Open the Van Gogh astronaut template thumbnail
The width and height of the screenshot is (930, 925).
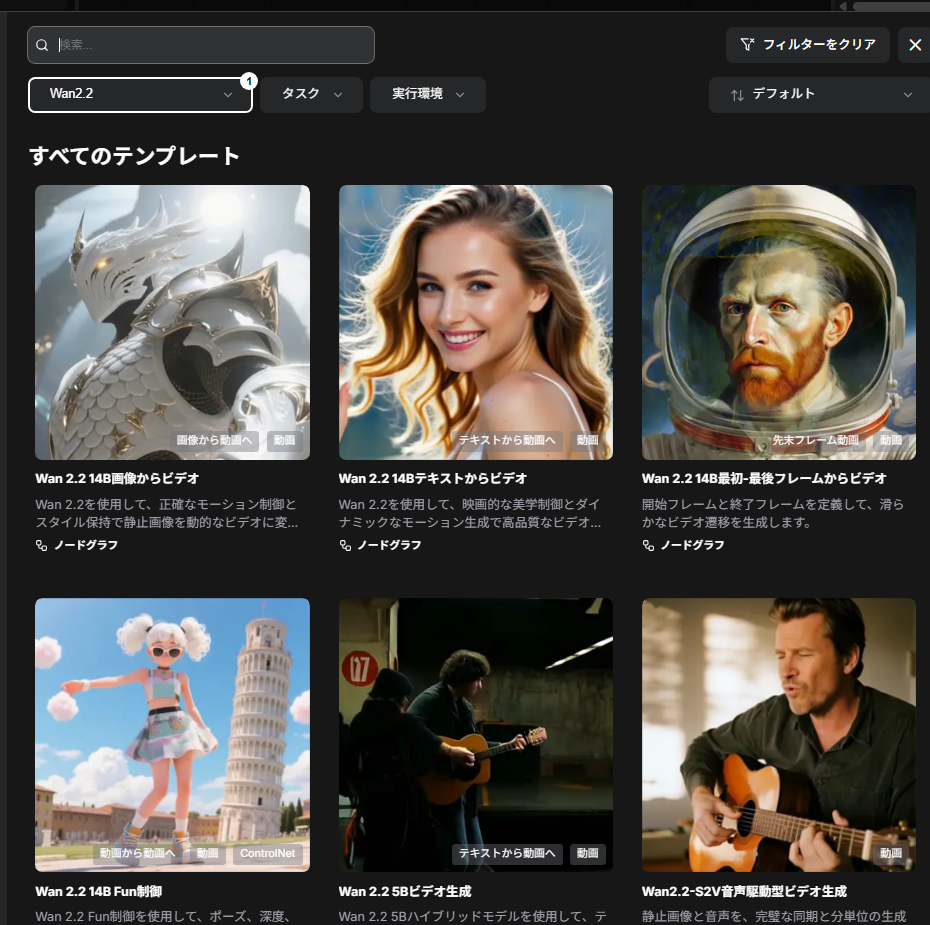pyautogui.click(x=779, y=322)
